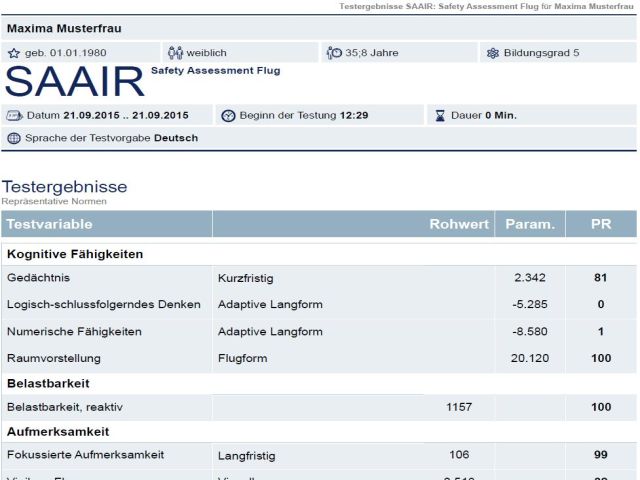Click the PR value 1 for Numerische Fähigkeiten
Screen dimensions: 640x480
pyautogui.click(x=601, y=331)
